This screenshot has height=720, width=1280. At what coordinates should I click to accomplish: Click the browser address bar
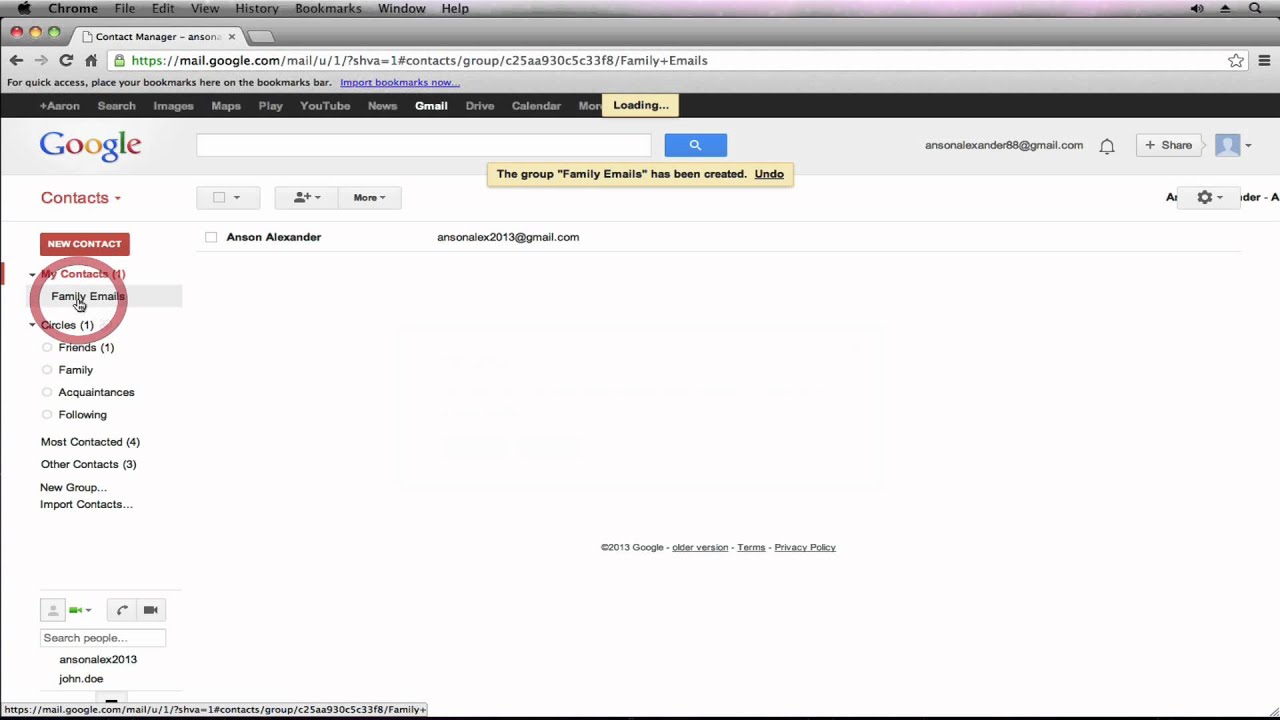click(x=670, y=60)
